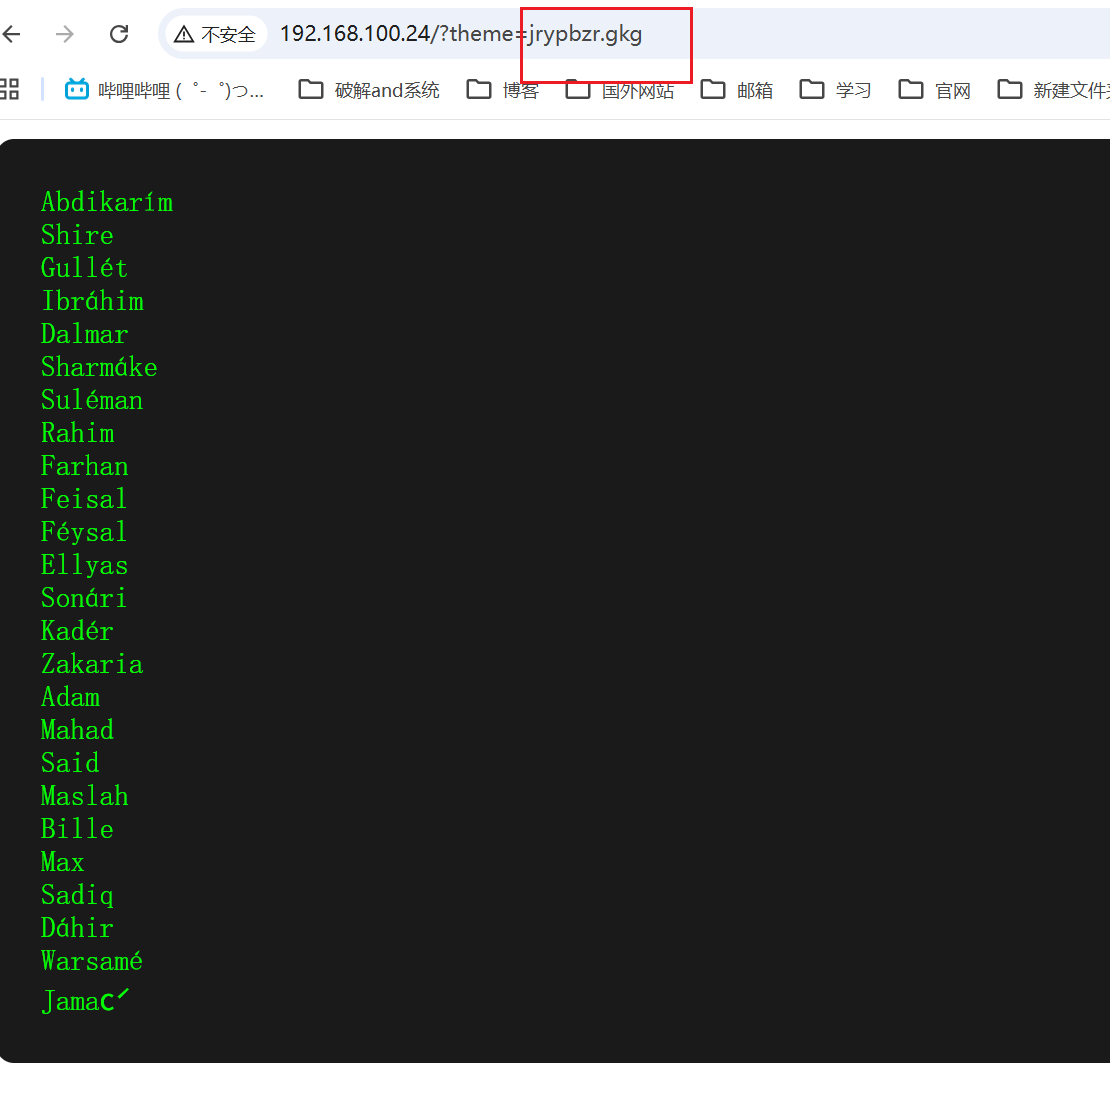Click the 不安全 security warning indicator
Viewport: 1110px width, 1113px height.
(216, 35)
